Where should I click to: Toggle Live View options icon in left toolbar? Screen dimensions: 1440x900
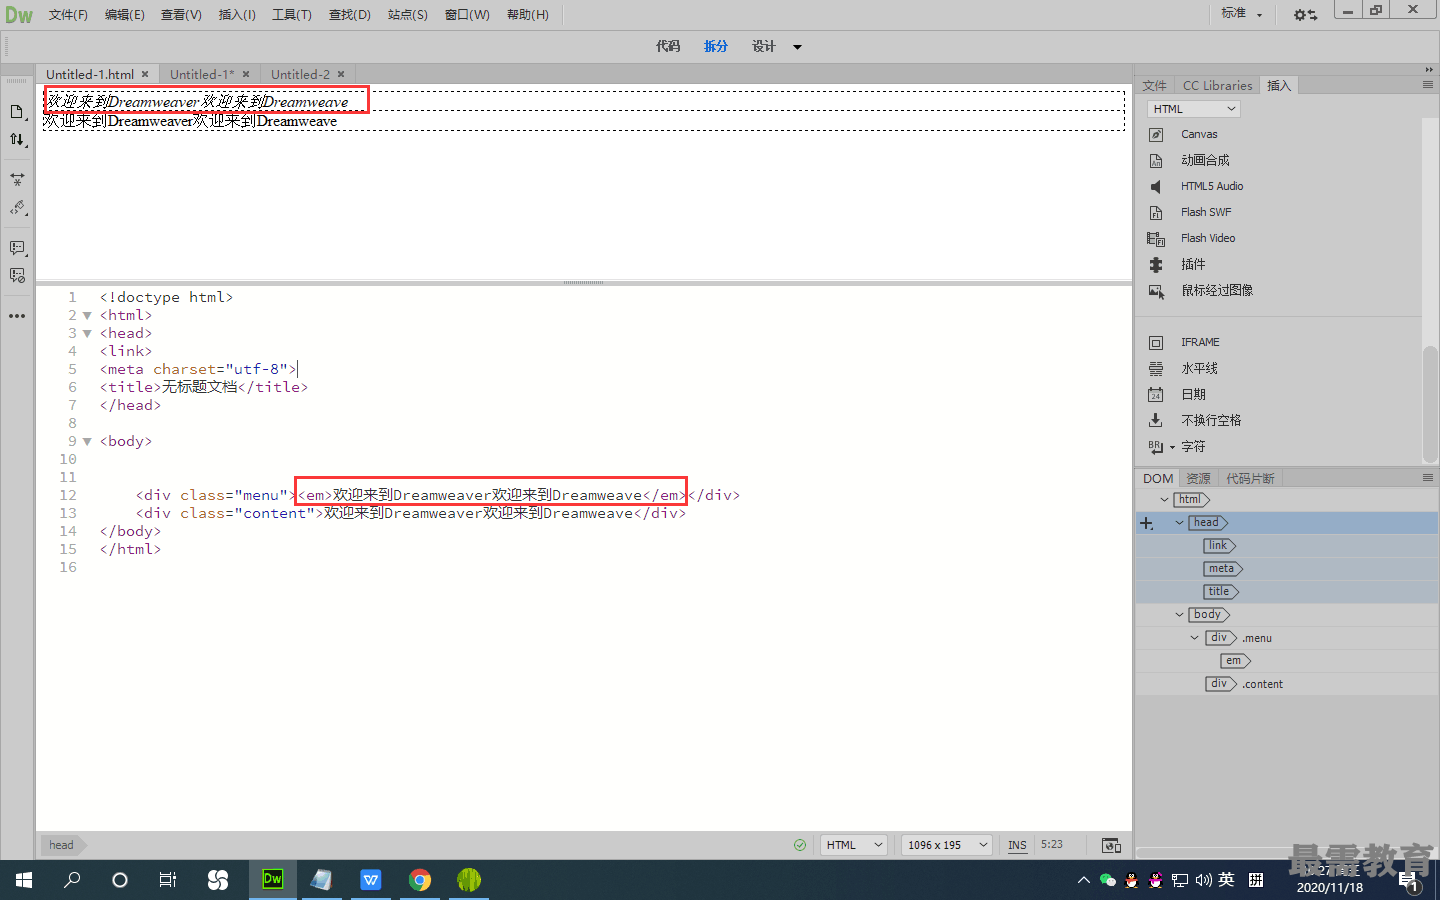17,180
